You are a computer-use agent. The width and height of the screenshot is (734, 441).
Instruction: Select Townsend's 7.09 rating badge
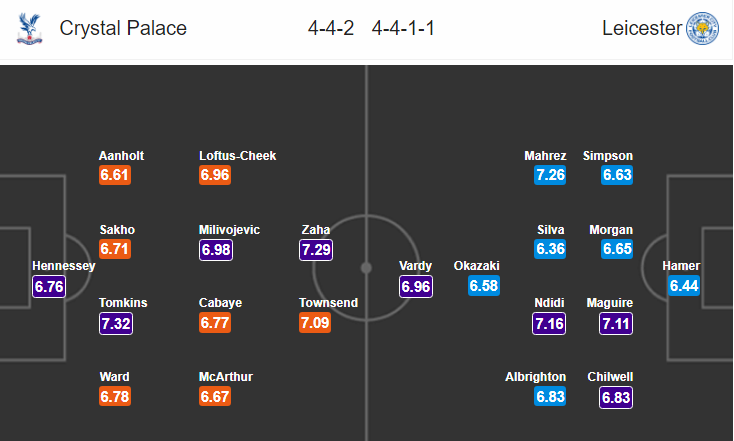(x=315, y=323)
